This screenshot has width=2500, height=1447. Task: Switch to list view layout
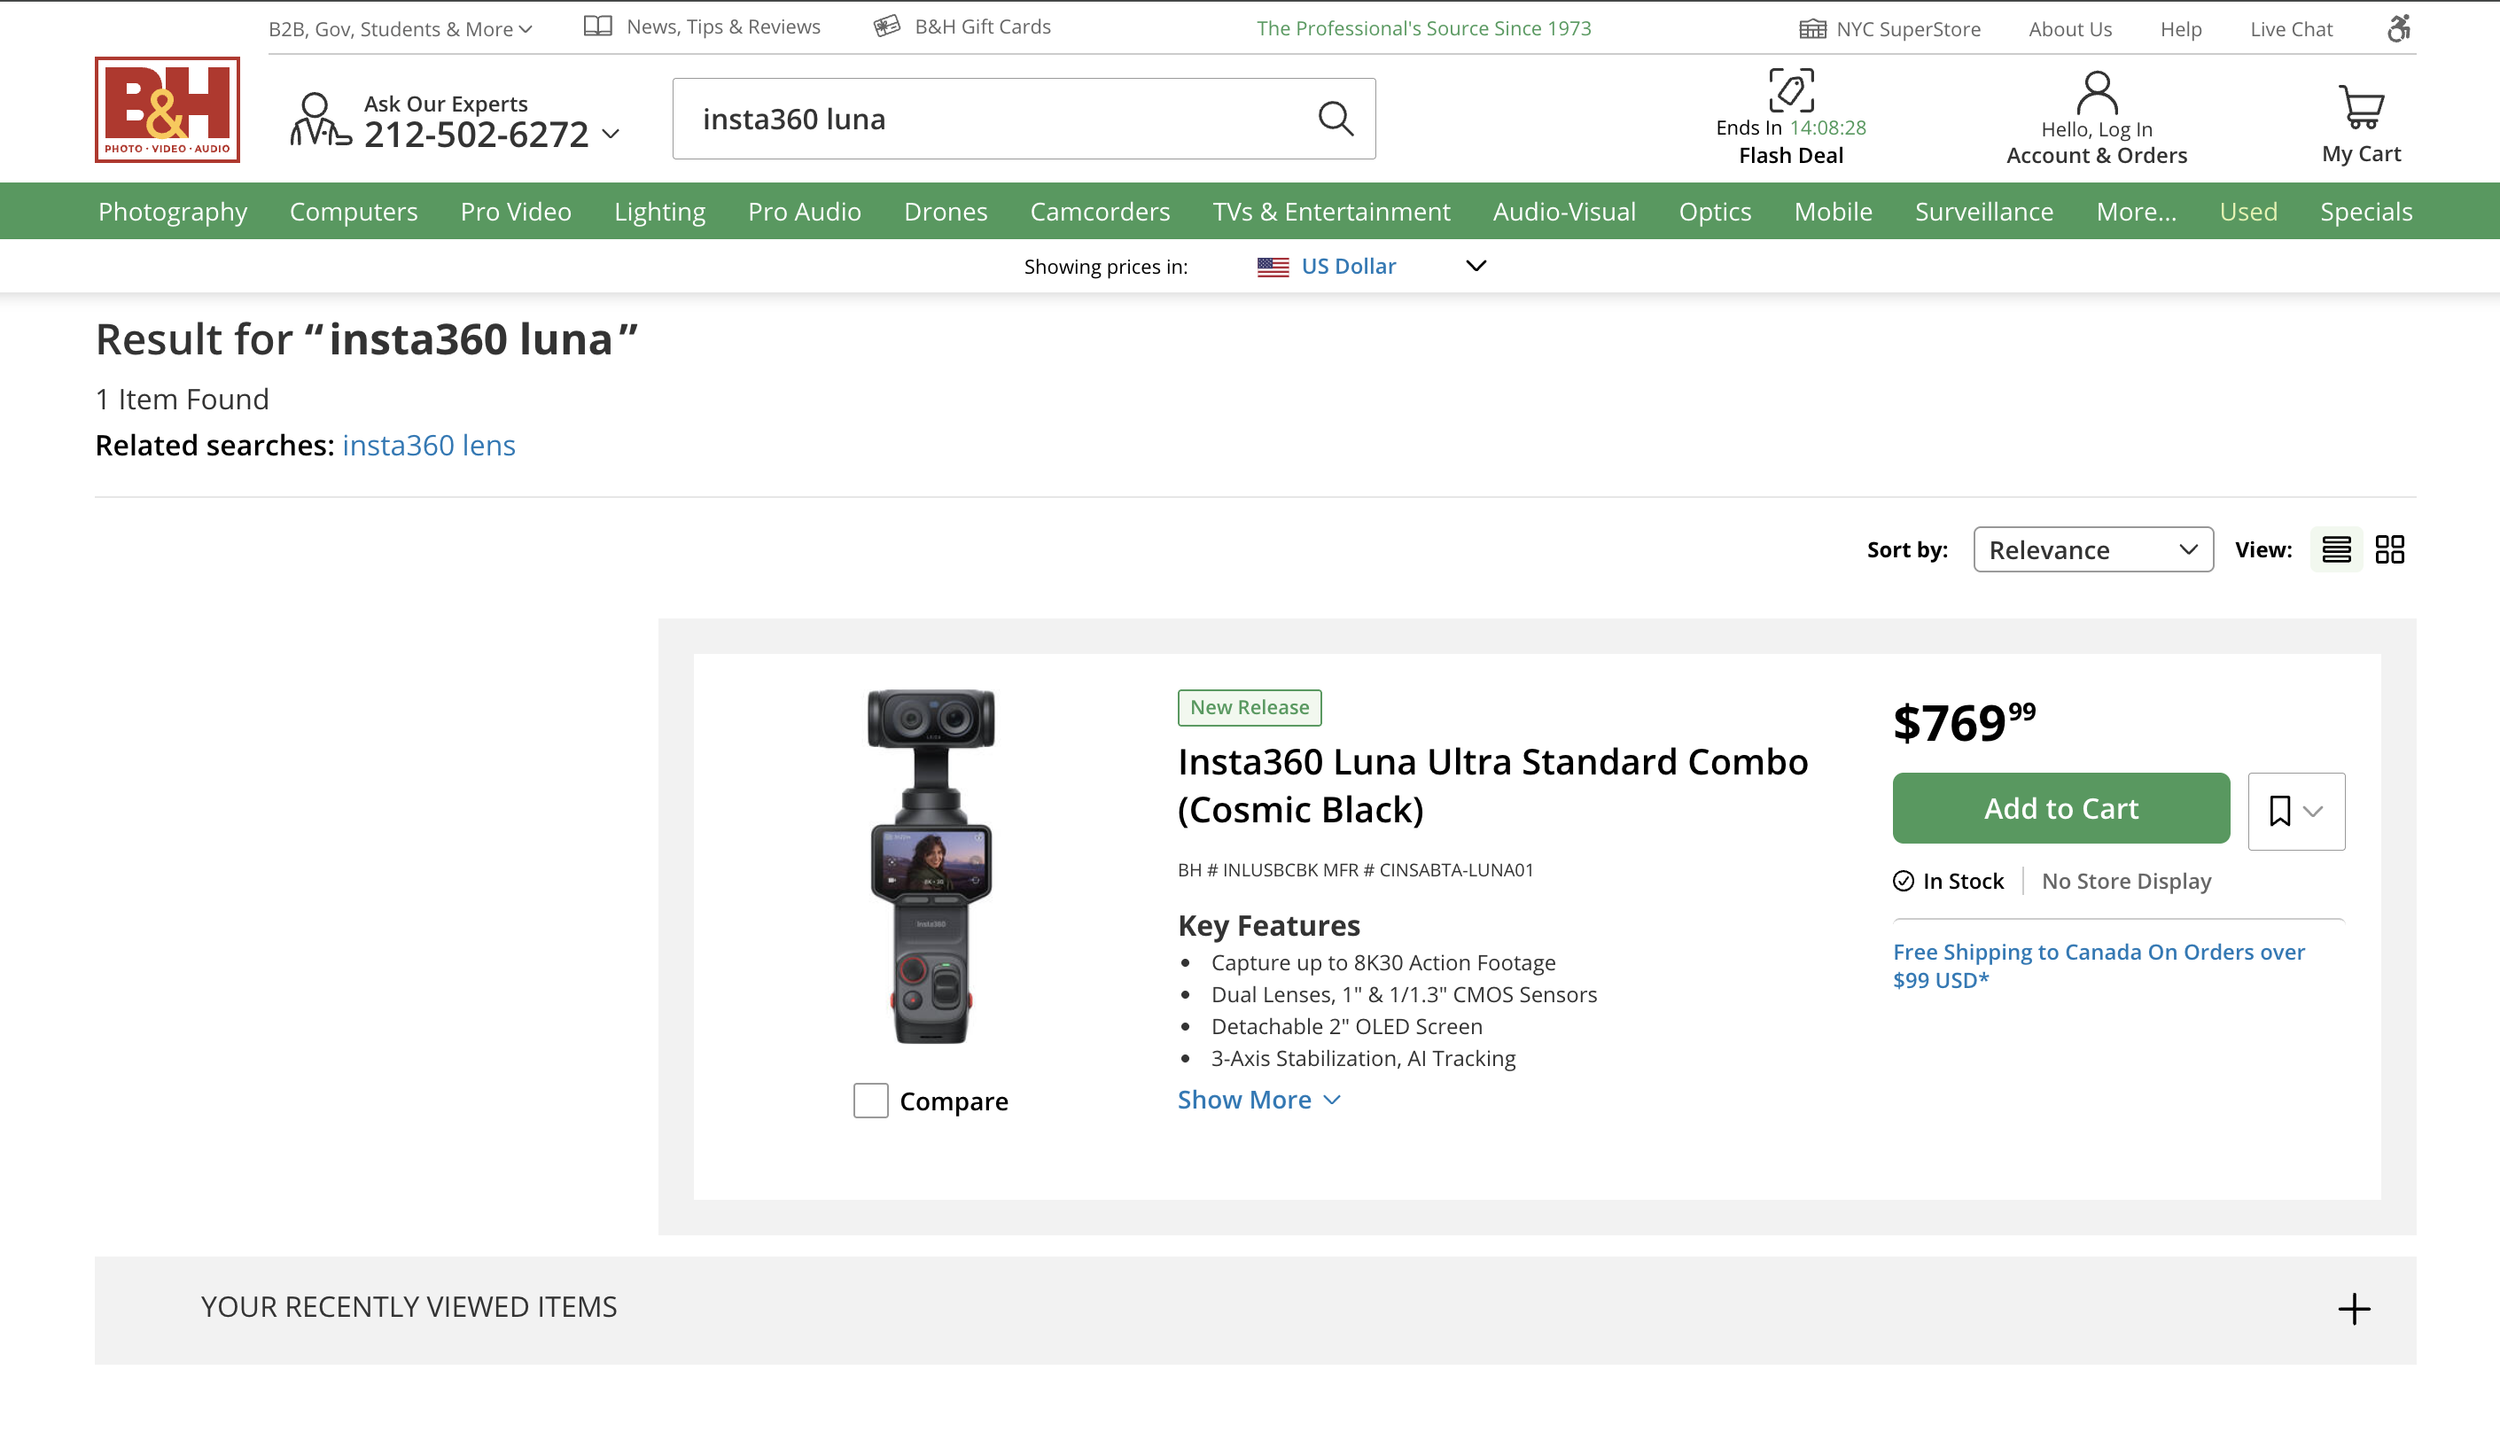pyautogui.click(x=2336, y=549)
